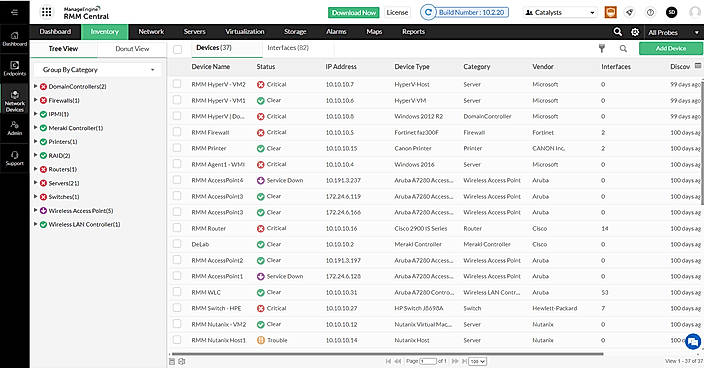Toggle the select-all devices checkbox
Image resolution: width=704 pixels, height=368 pixels.
[x=178, y=49]
